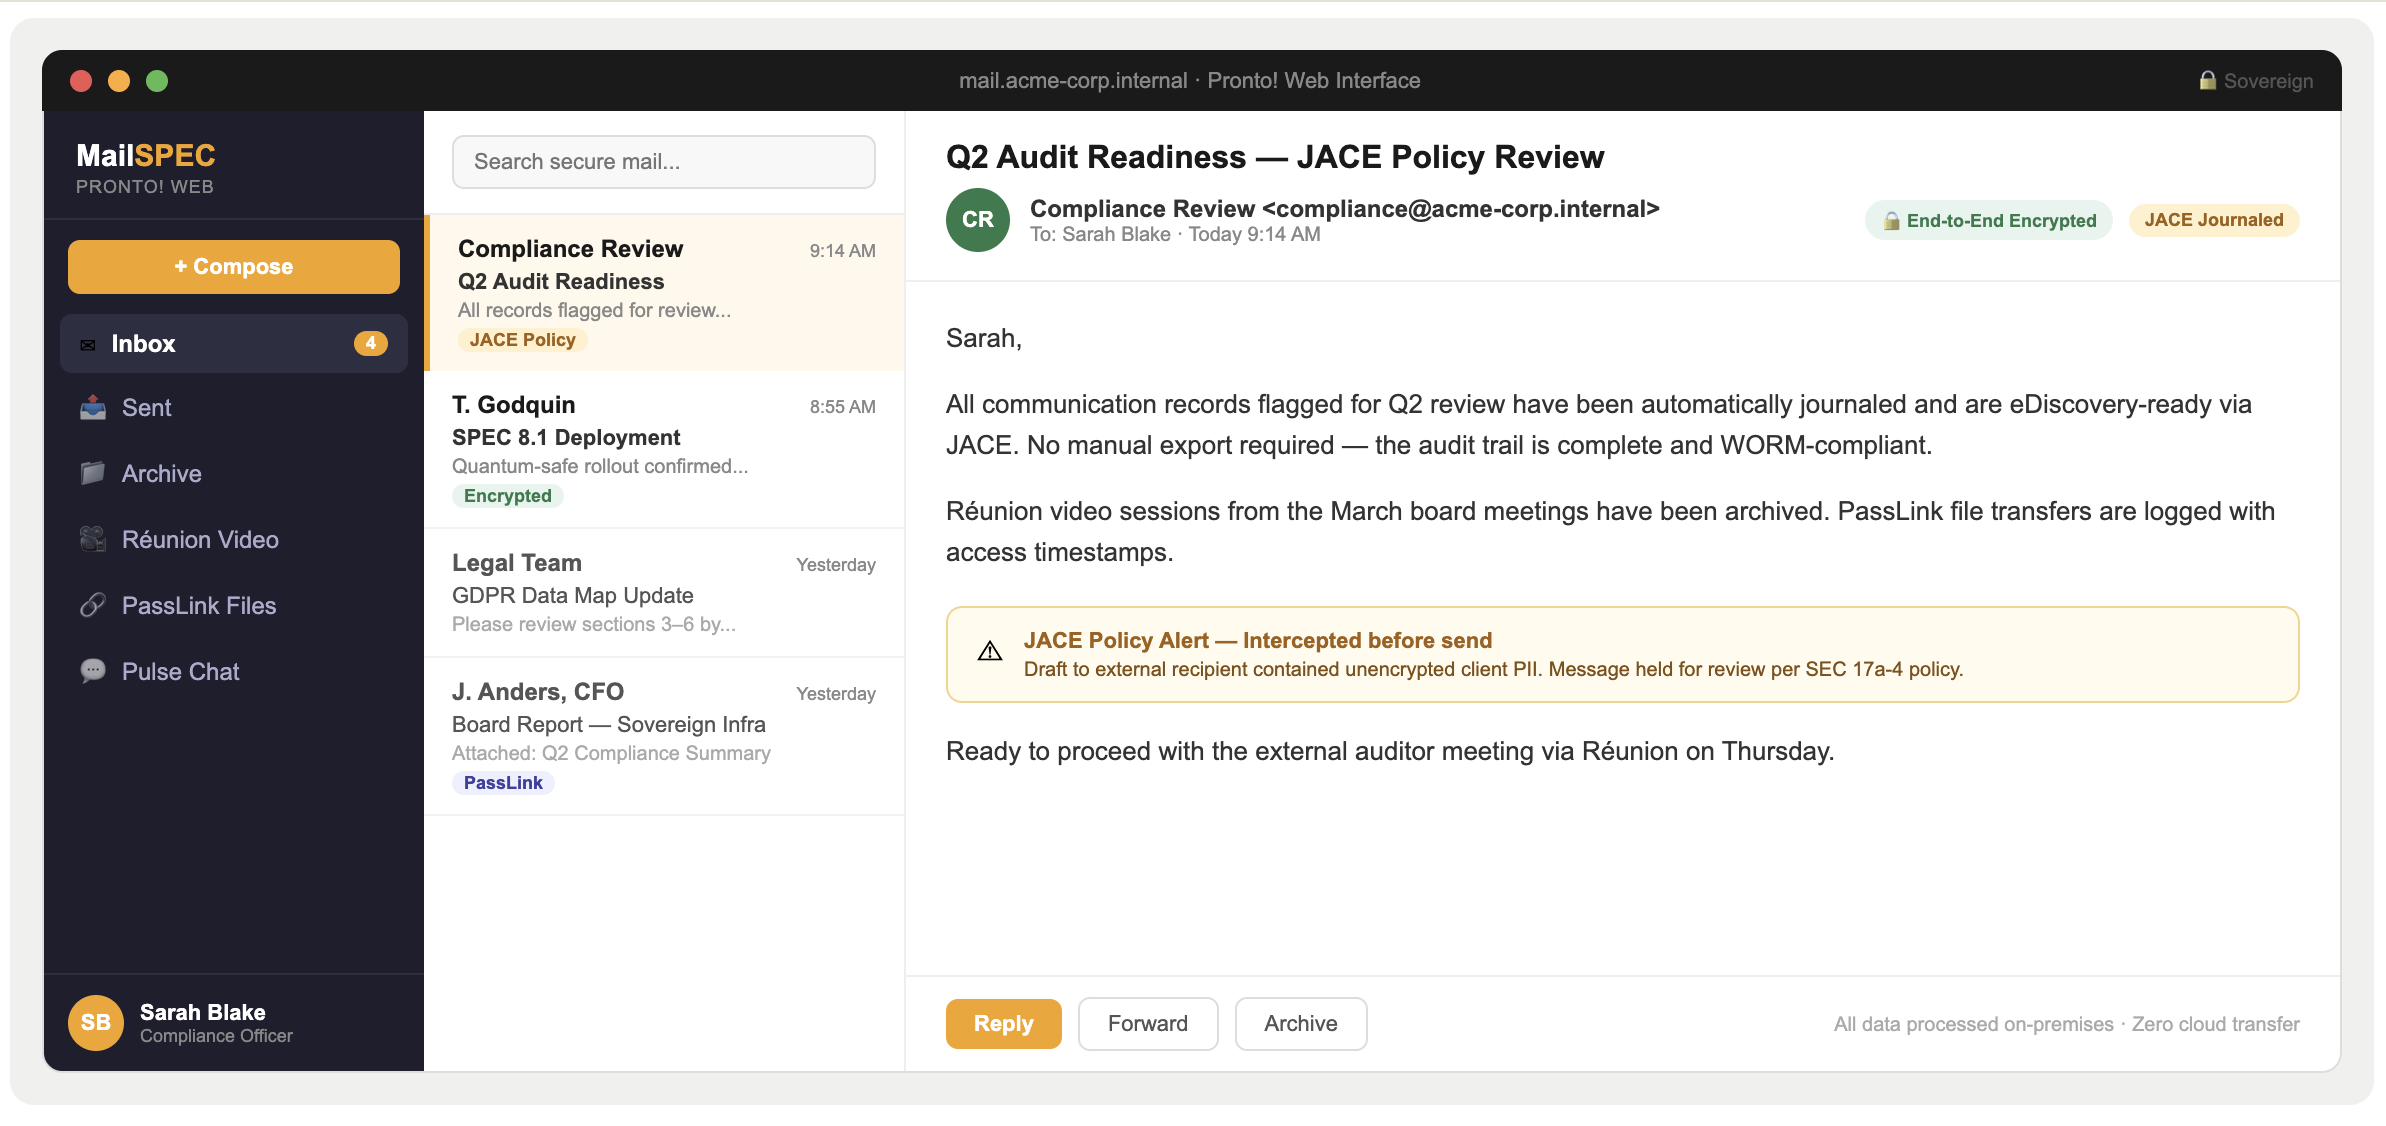Click the Sovereign lock icon in title bar
The height and width of the screenshot is (1126, 2386).
coord(2207,80)
